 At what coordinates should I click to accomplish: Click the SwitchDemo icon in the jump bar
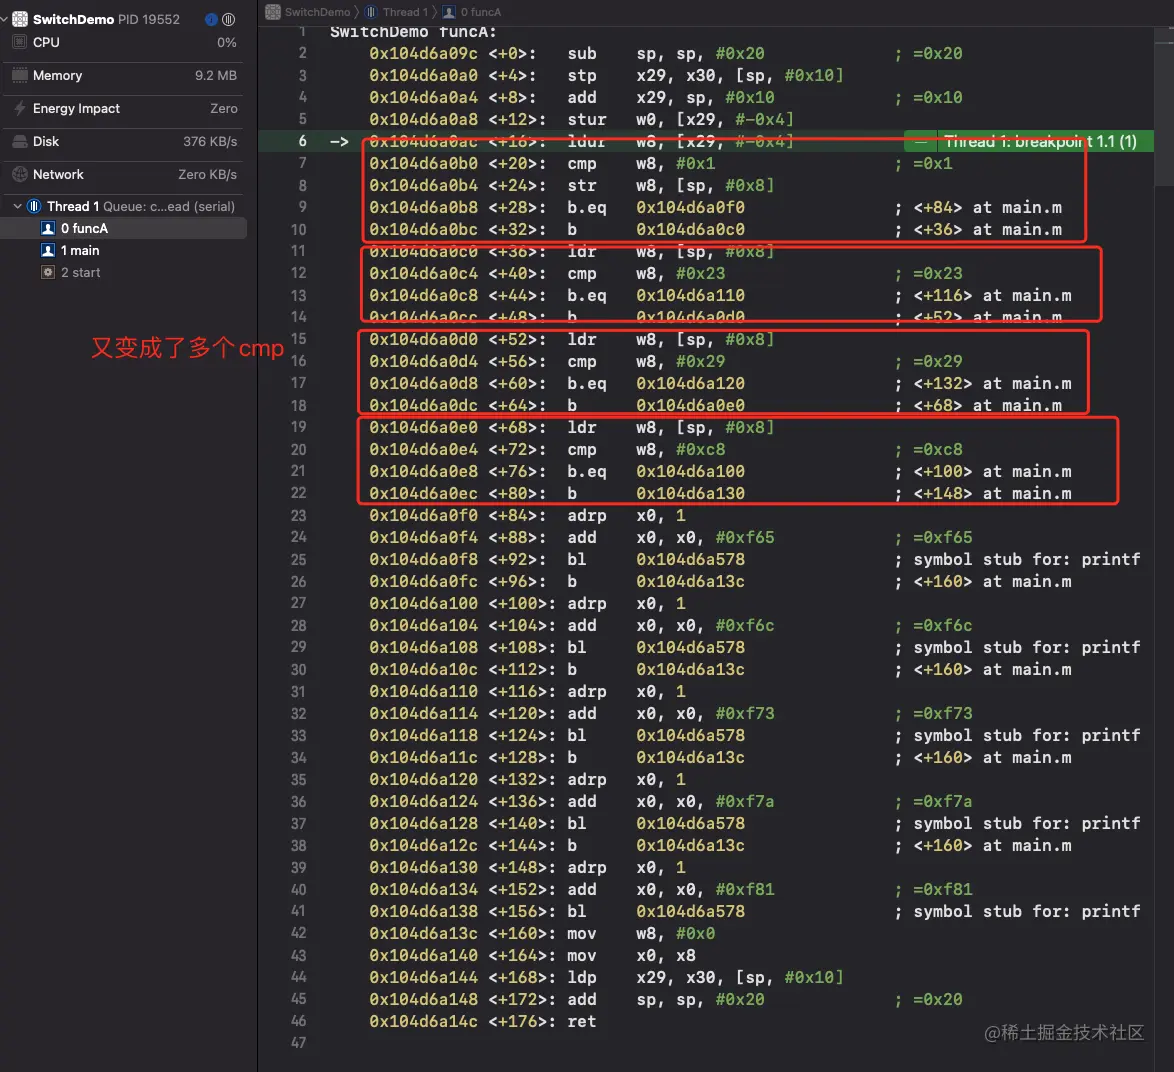coord(273,12)
